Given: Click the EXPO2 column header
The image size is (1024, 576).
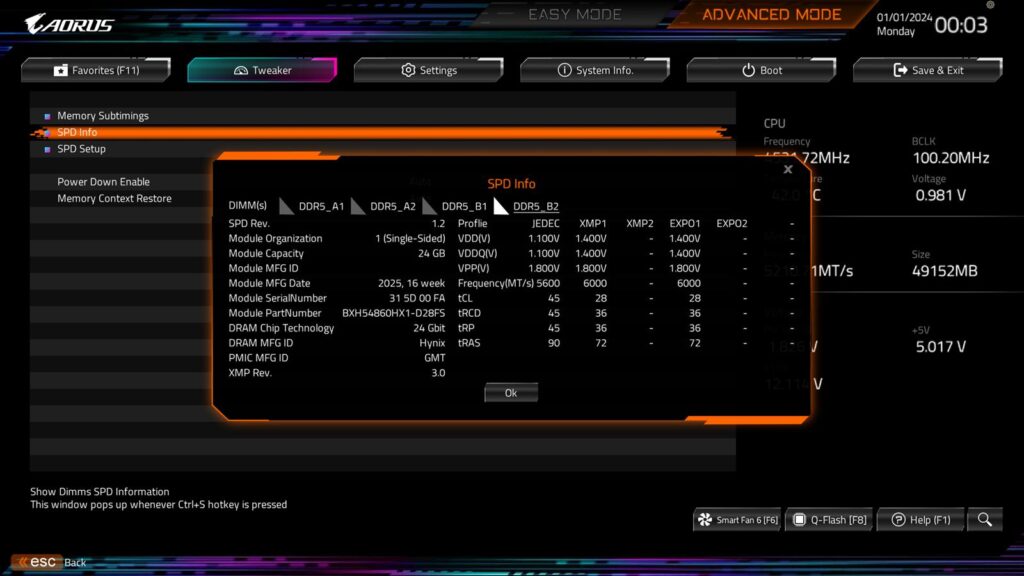Looking at the screenshot, I should pyautogui.click(x=731, y=223).
